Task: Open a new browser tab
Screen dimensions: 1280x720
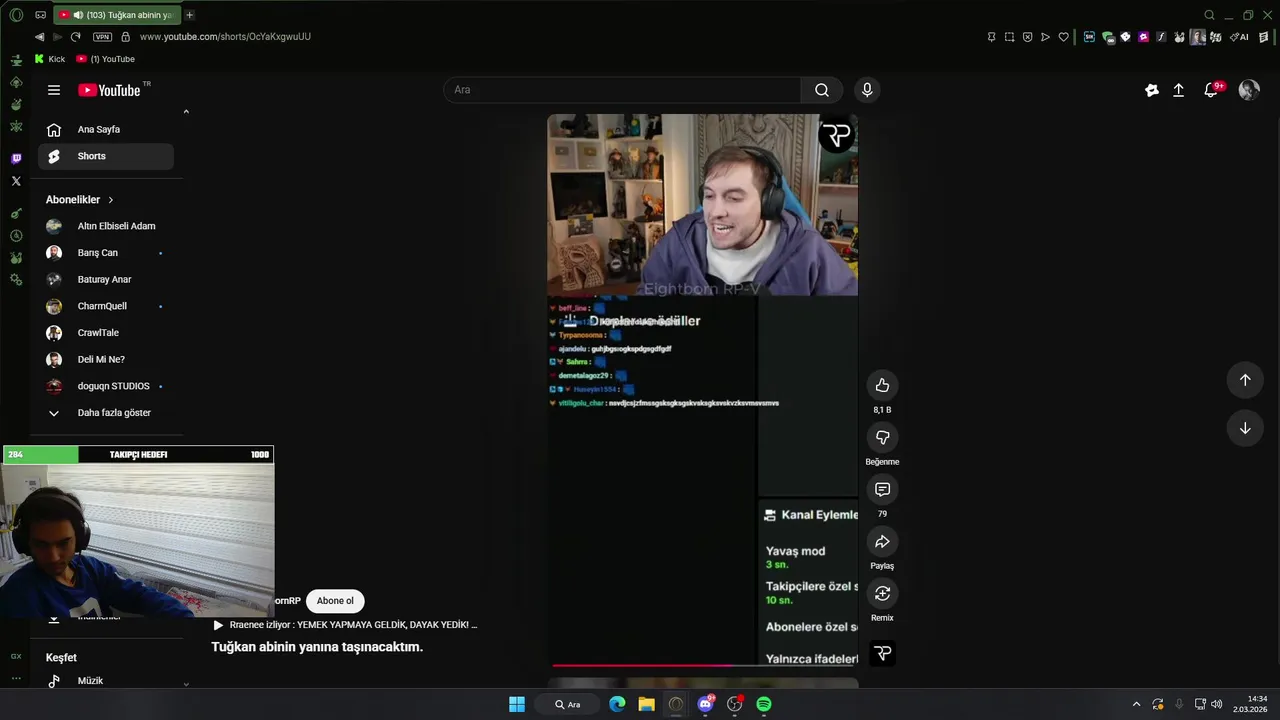Action: pos(190,15)
